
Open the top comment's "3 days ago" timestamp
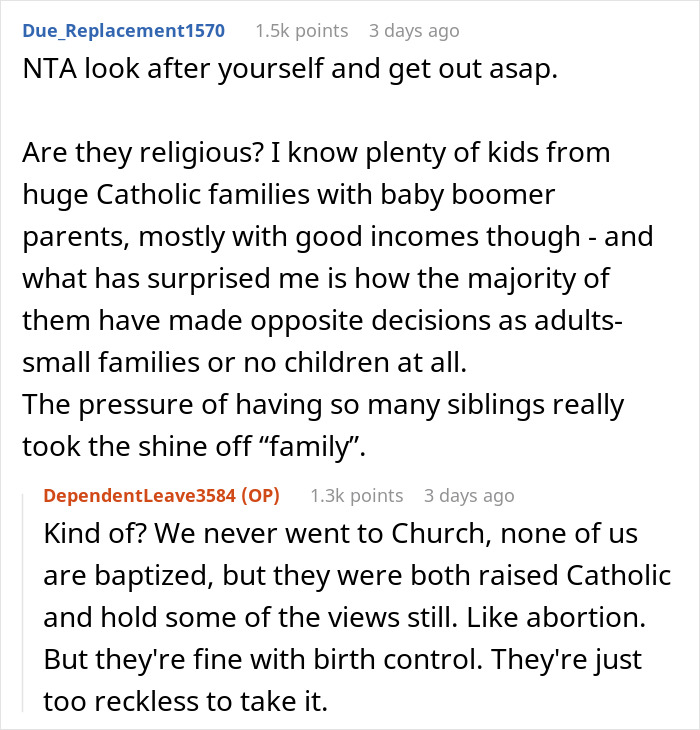(x=414, y=31)
